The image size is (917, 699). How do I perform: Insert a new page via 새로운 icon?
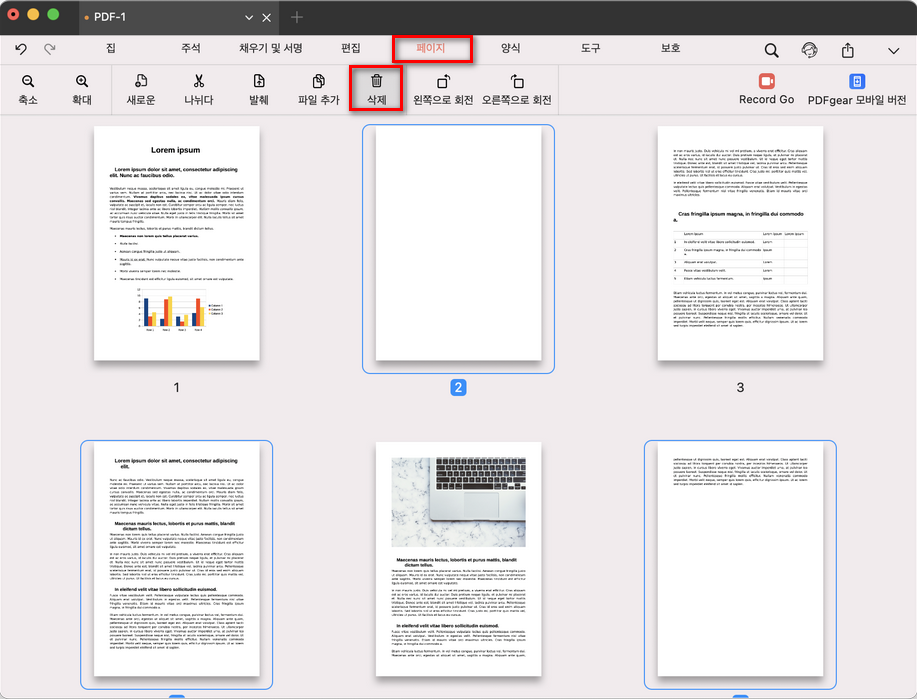[141, 82]
